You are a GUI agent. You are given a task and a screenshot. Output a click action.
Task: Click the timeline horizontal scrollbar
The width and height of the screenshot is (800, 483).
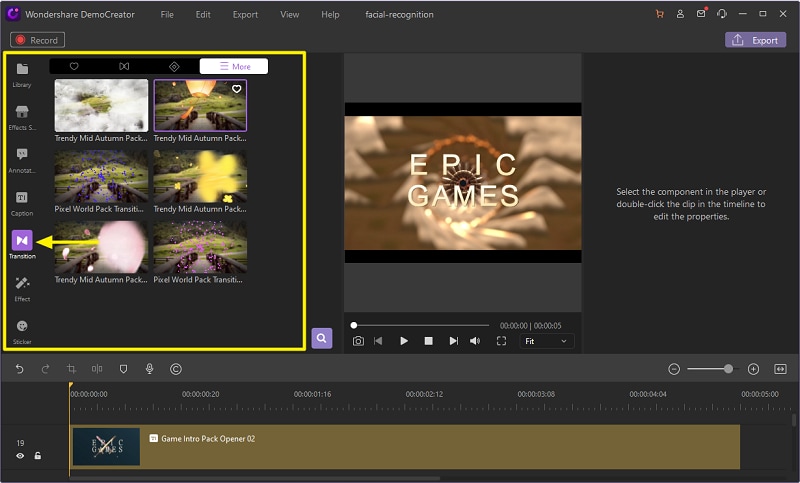coord(255,478)
